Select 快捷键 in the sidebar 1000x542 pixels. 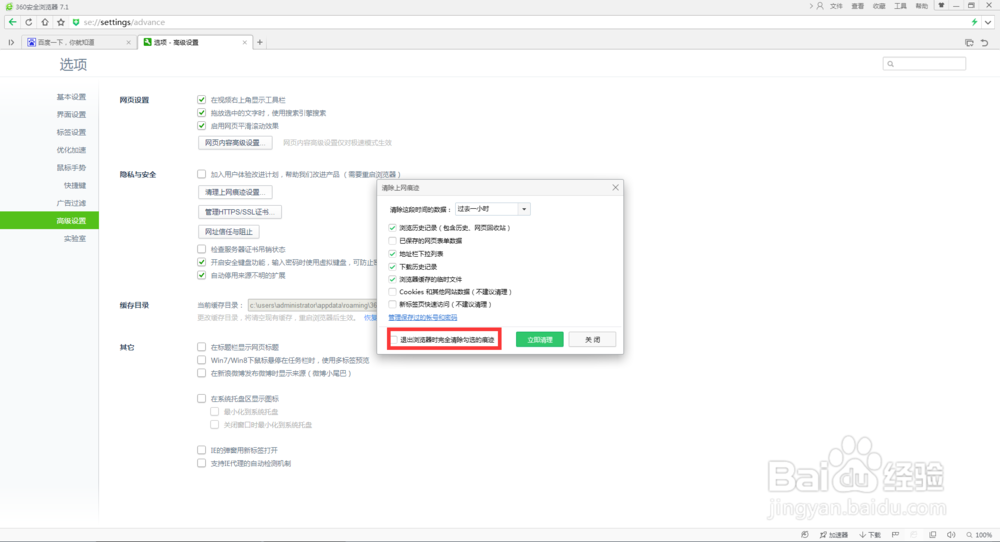coord(75,186)
